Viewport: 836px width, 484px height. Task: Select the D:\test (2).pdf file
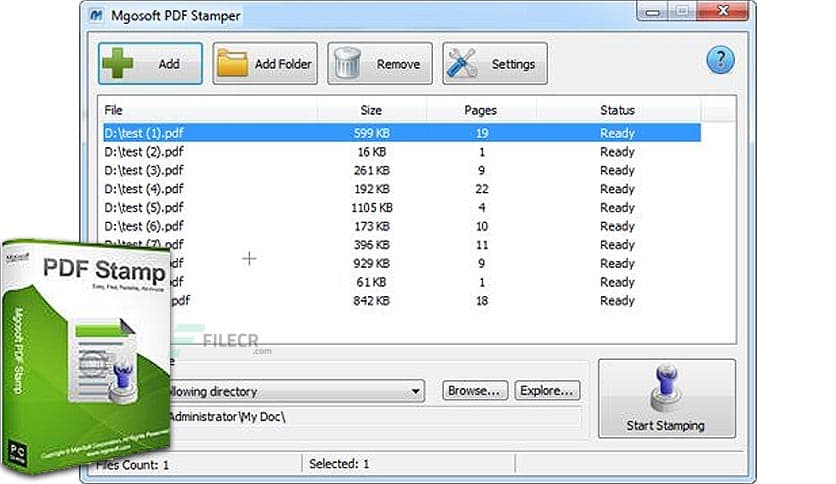coord(144,152)
